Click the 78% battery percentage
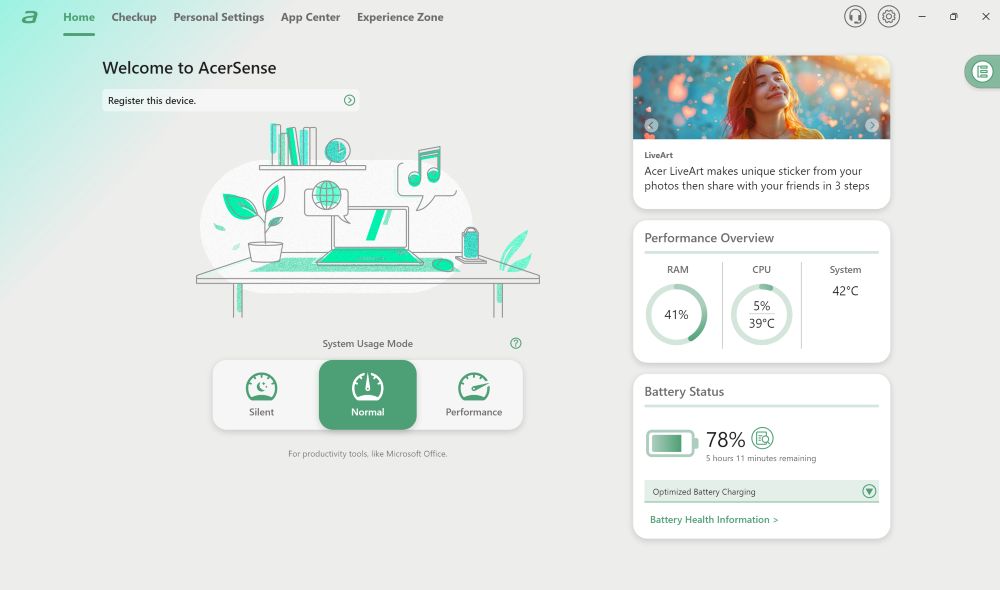This screenshot has width=1000, height=590. click(x=725, y=439)
